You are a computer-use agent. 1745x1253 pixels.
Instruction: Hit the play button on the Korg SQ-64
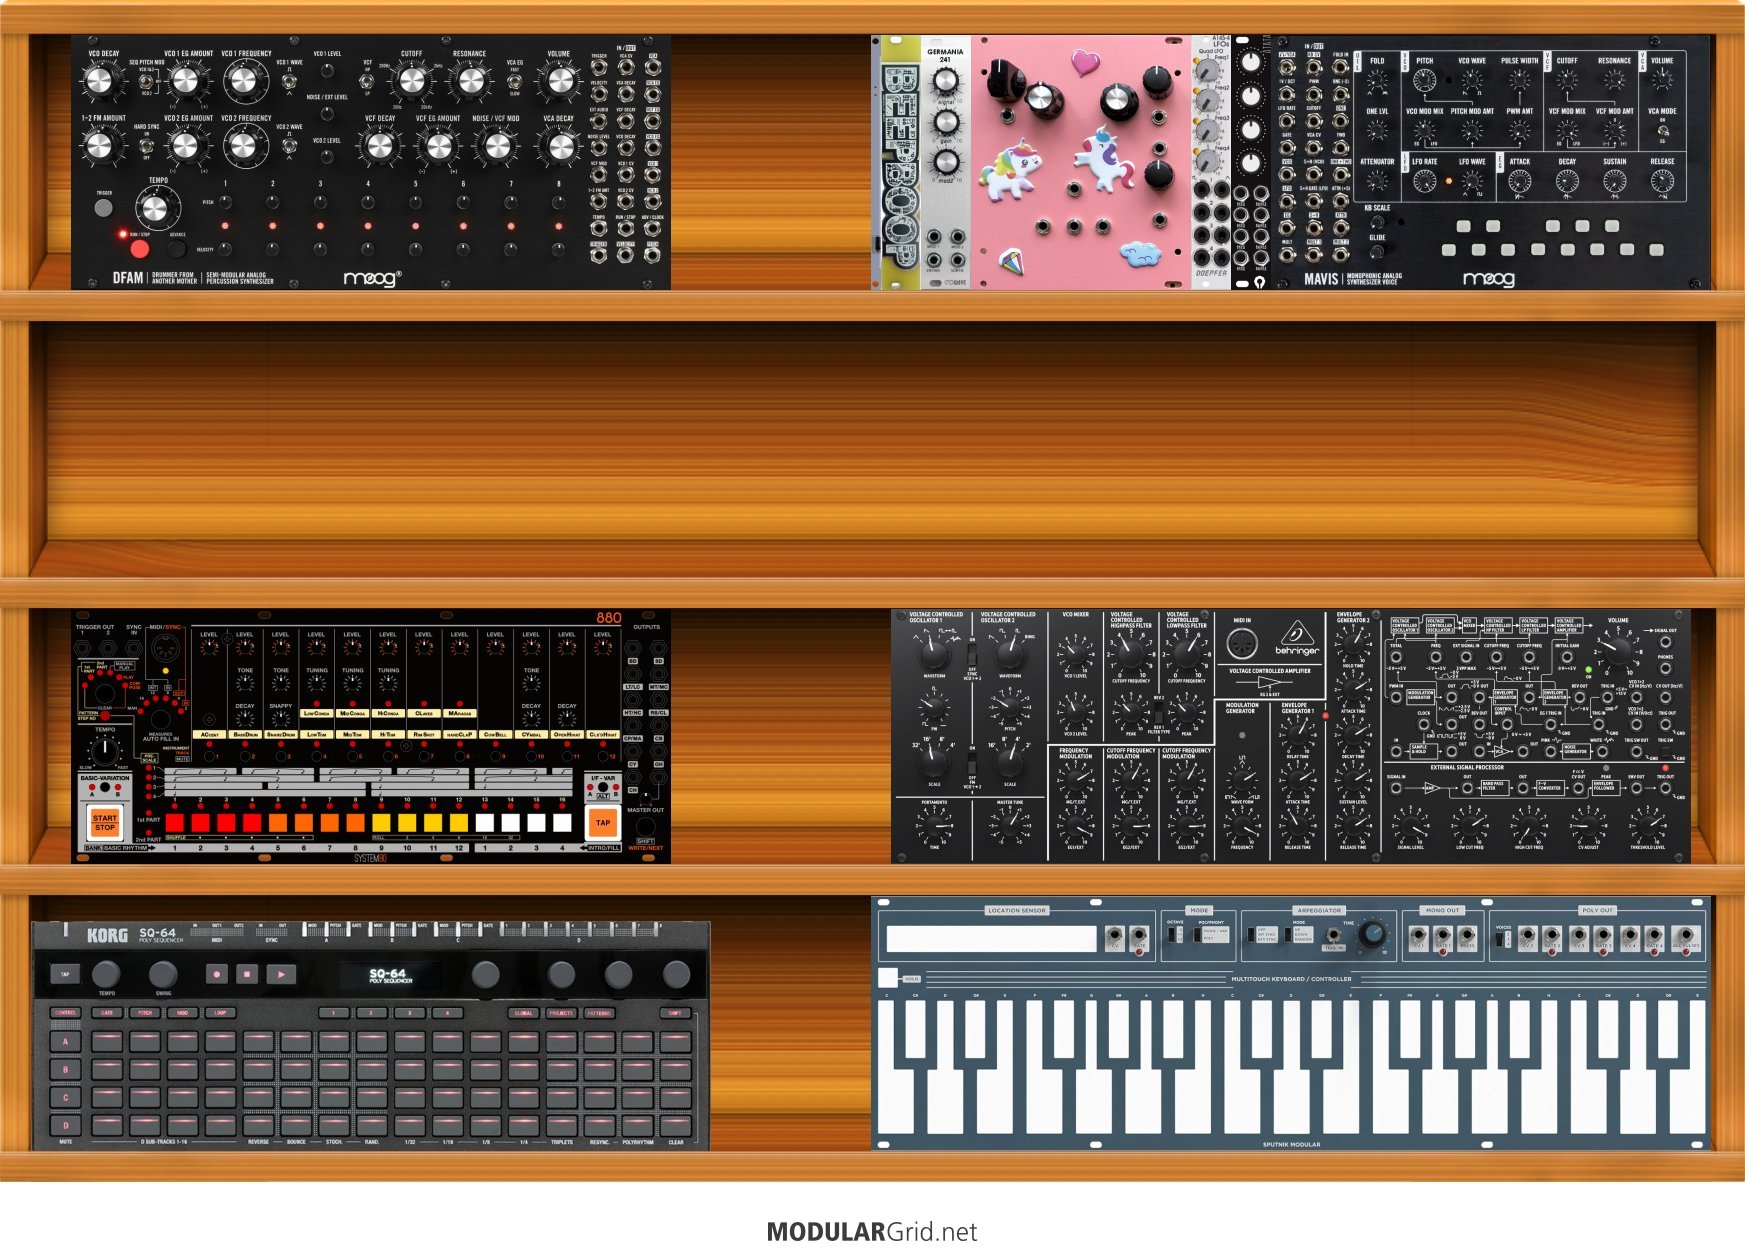click(281, 974)
